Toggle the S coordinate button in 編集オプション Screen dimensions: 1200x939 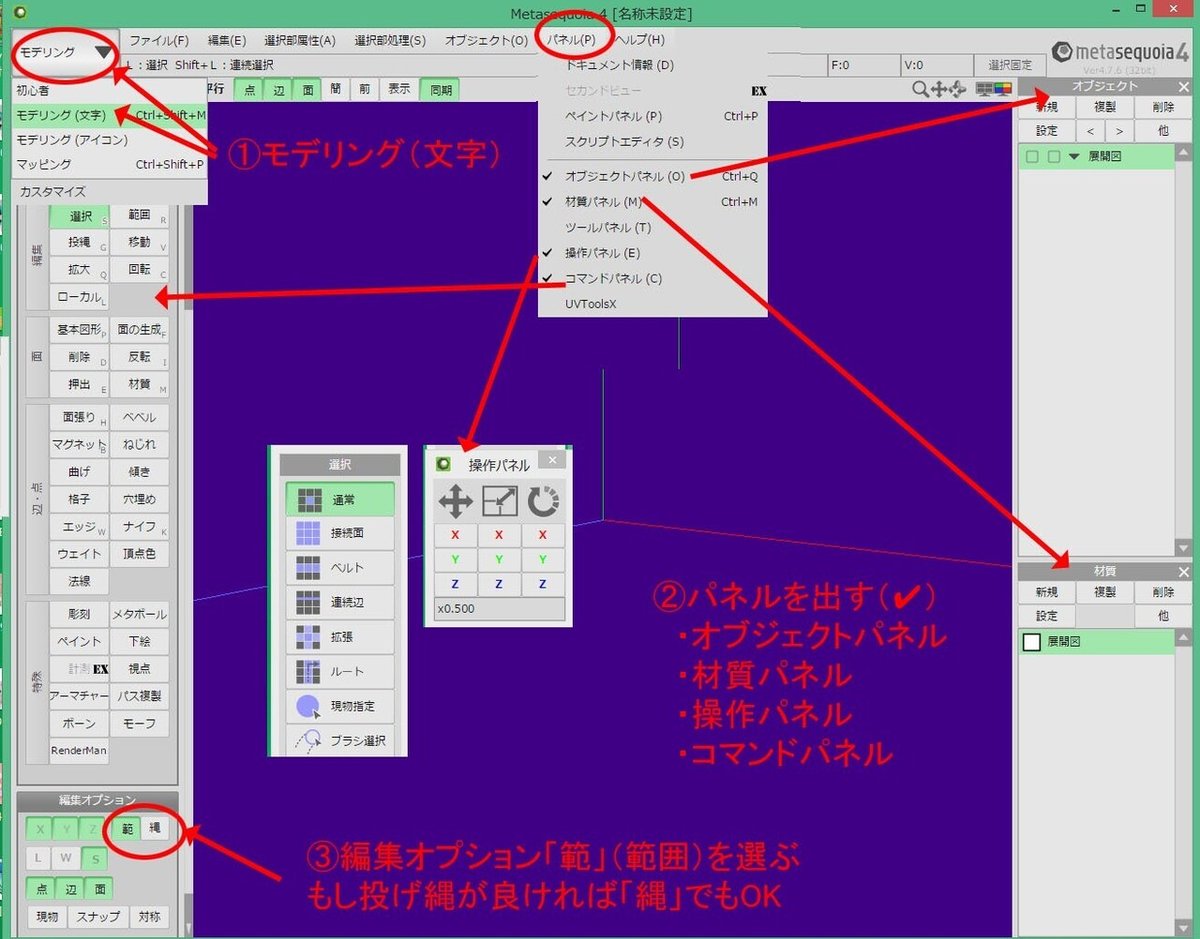pyautogui.click(x=95, y=858)
